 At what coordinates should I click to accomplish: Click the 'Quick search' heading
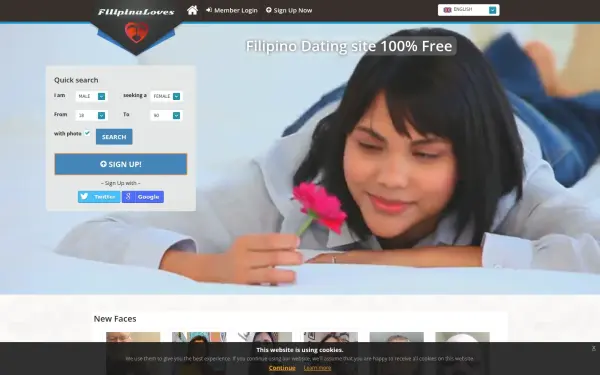click(76, 80)
